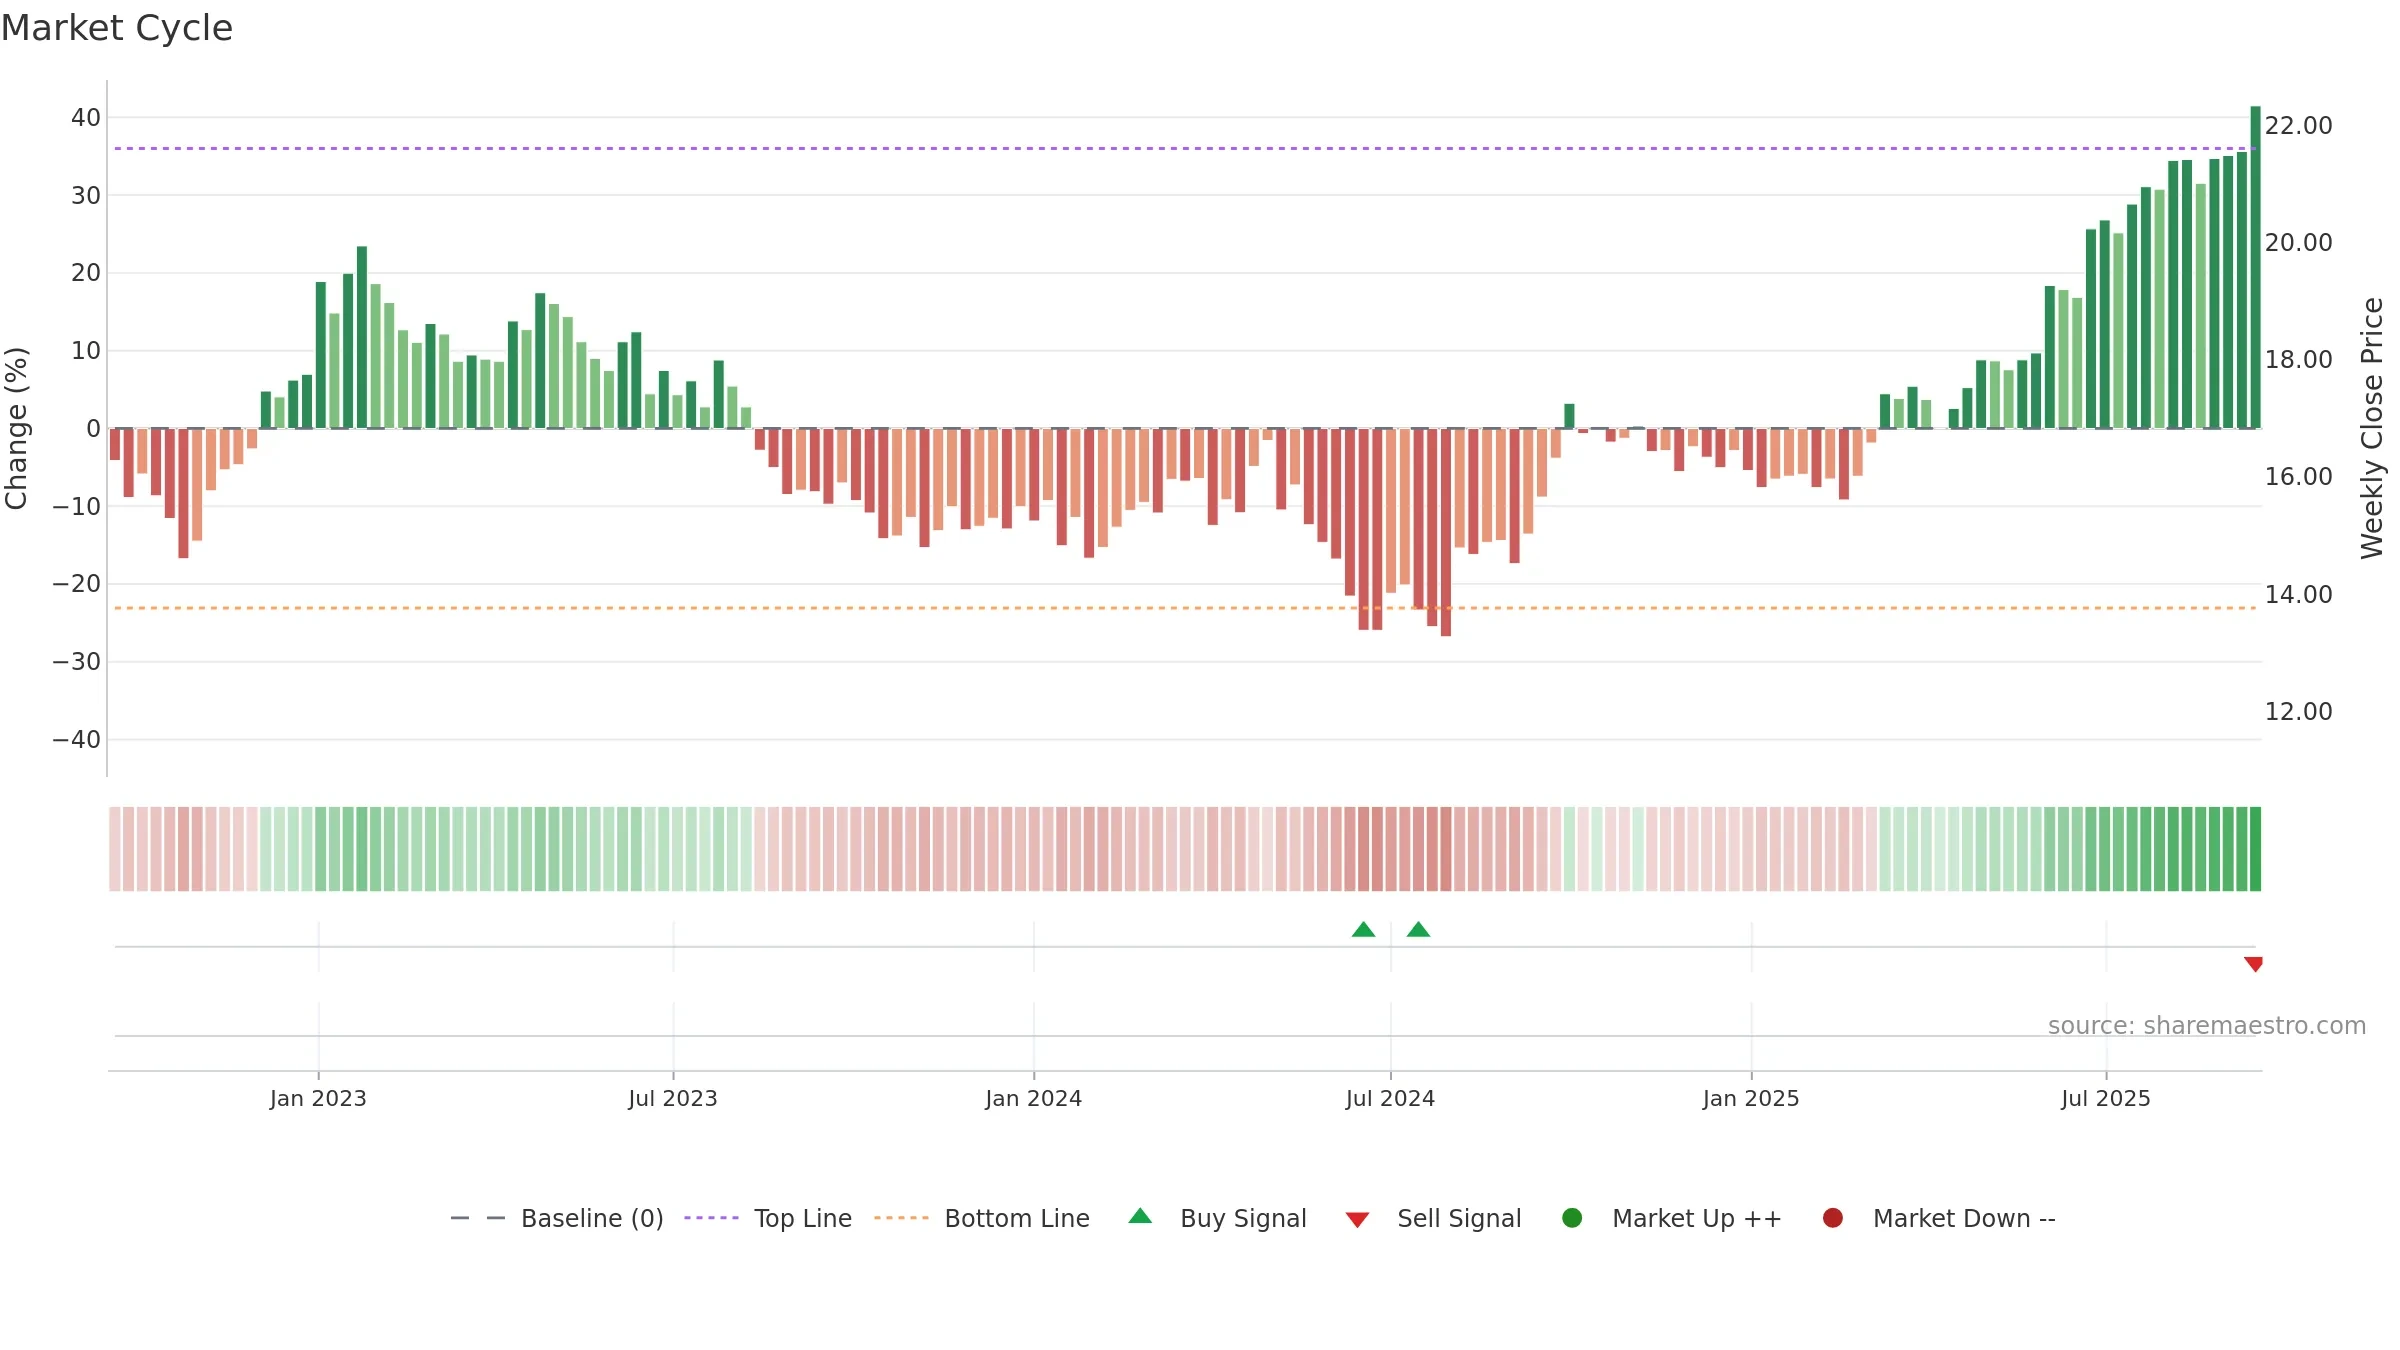Click the dark red Market Down circle in legend
Screen dimensions: 2400x1350
coord(1833,1218)
